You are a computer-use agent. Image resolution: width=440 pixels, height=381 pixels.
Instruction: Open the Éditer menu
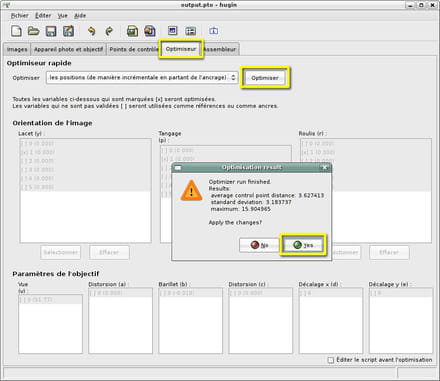(x=43, y=16)
